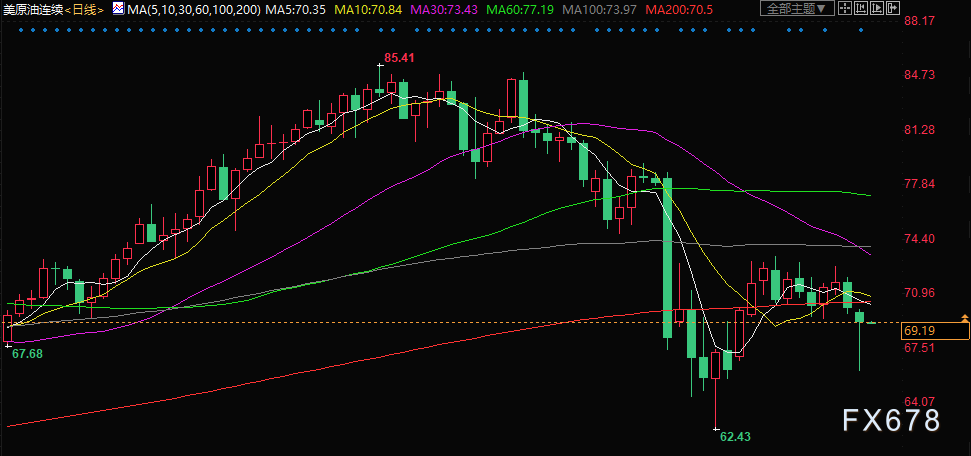Click the 81.28 axis value

pos(919,129)
